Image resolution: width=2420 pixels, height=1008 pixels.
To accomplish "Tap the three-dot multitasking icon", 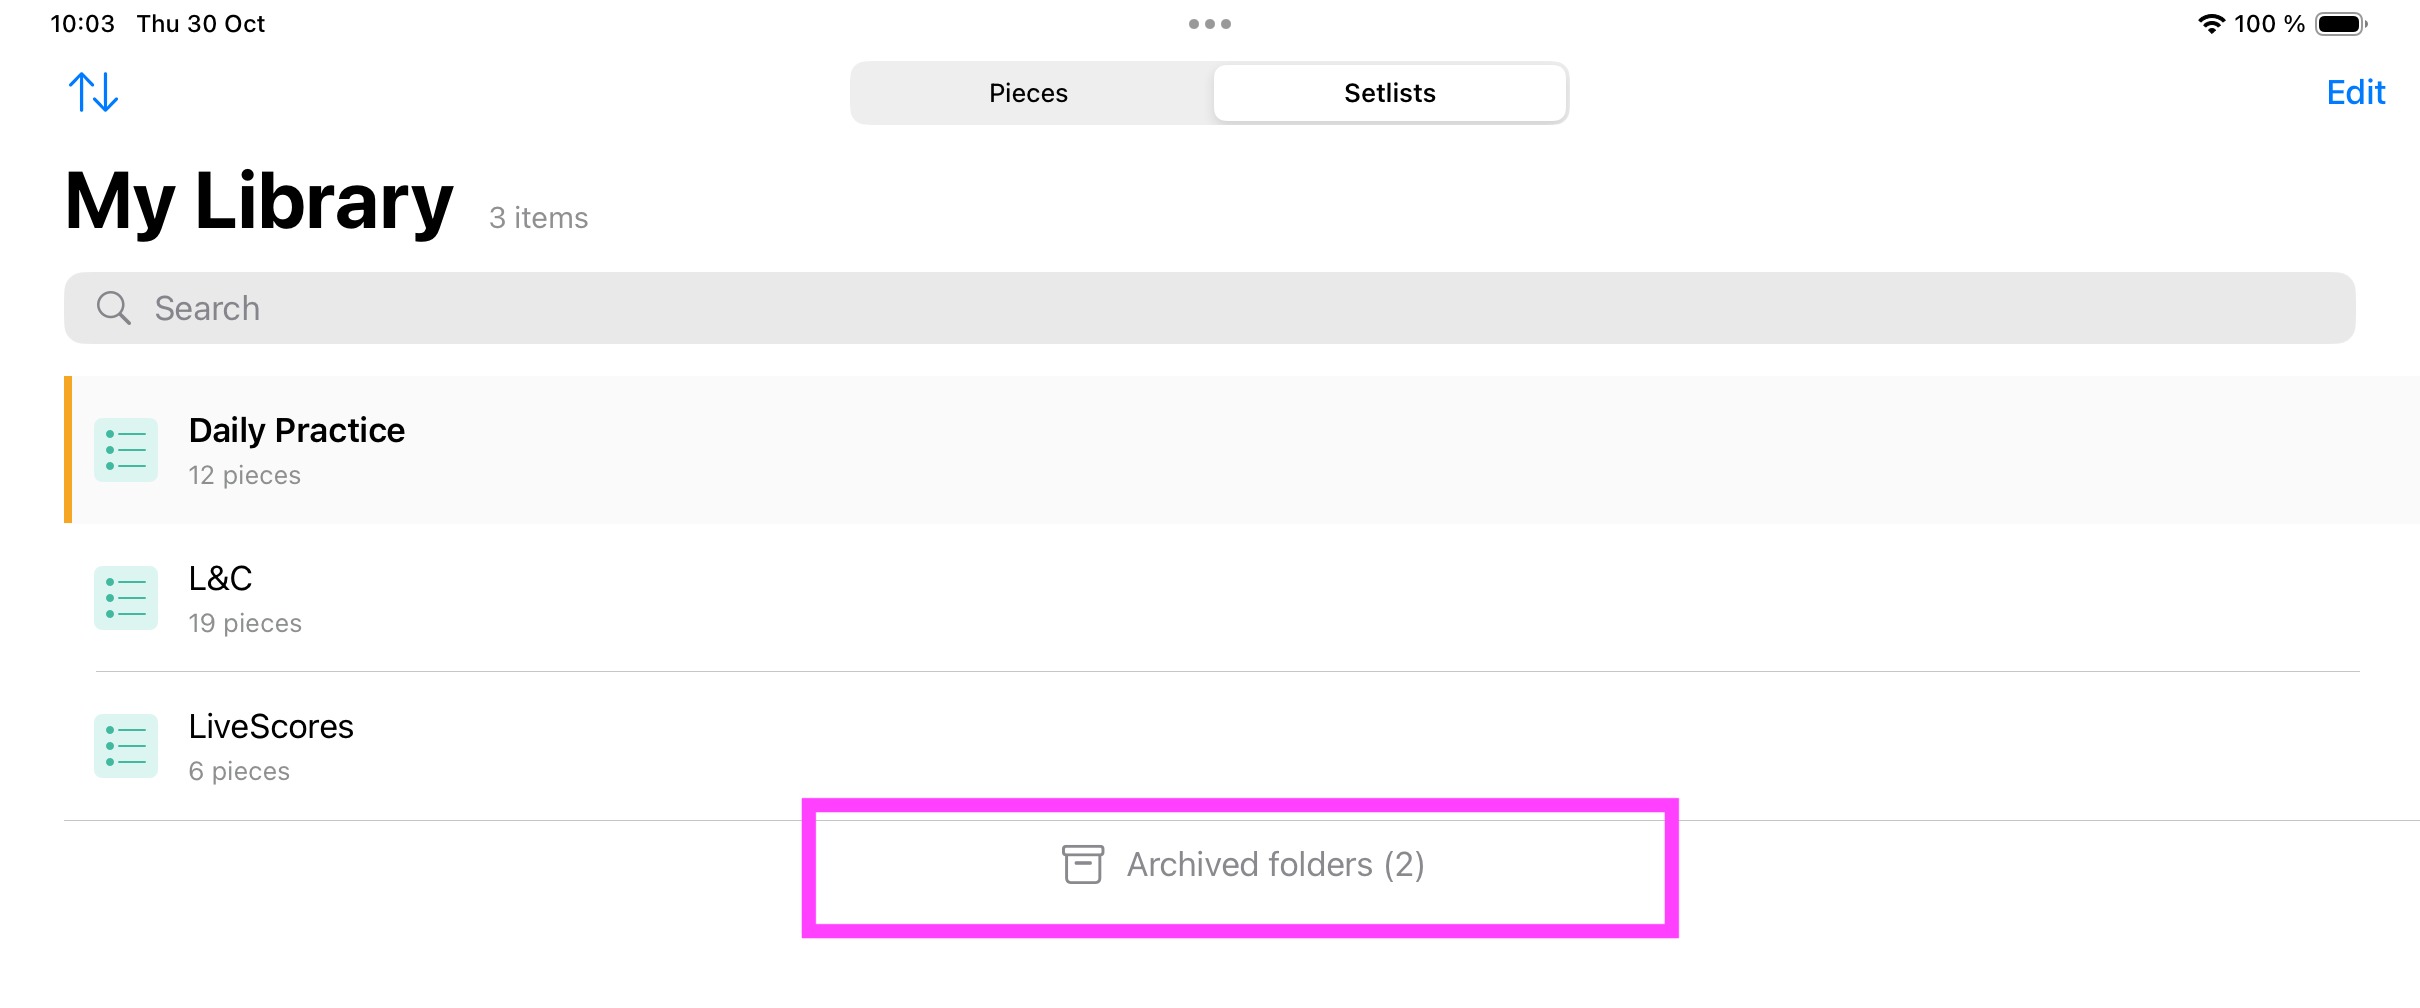I will [1210, 24].
